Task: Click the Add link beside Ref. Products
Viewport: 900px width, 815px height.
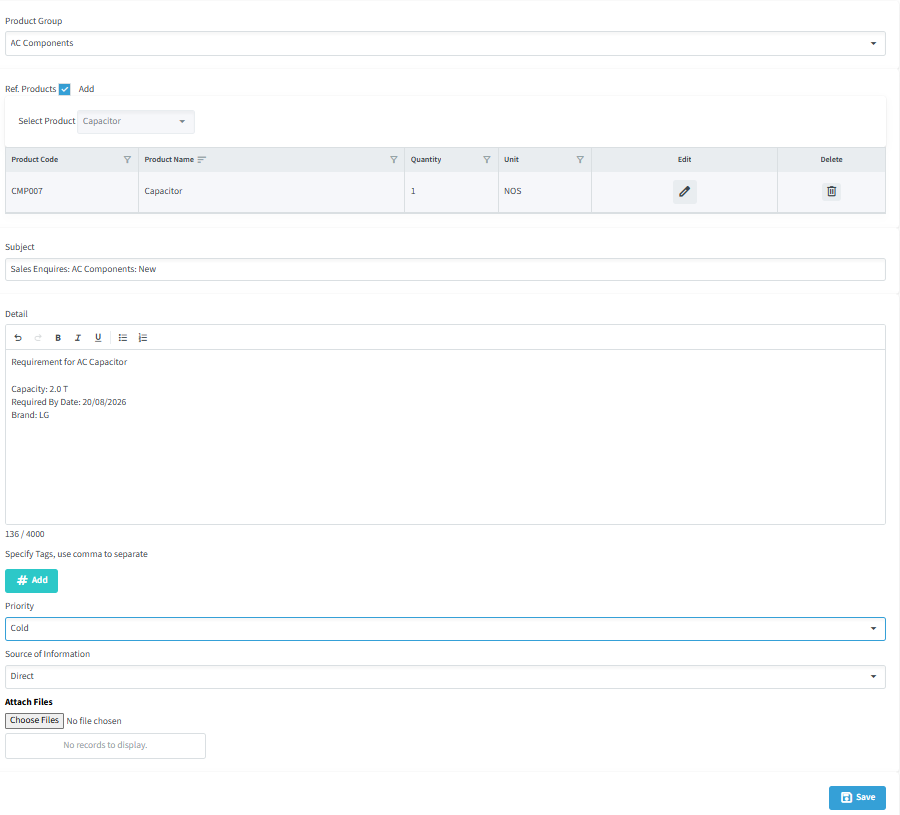Action: pos(86,89)
